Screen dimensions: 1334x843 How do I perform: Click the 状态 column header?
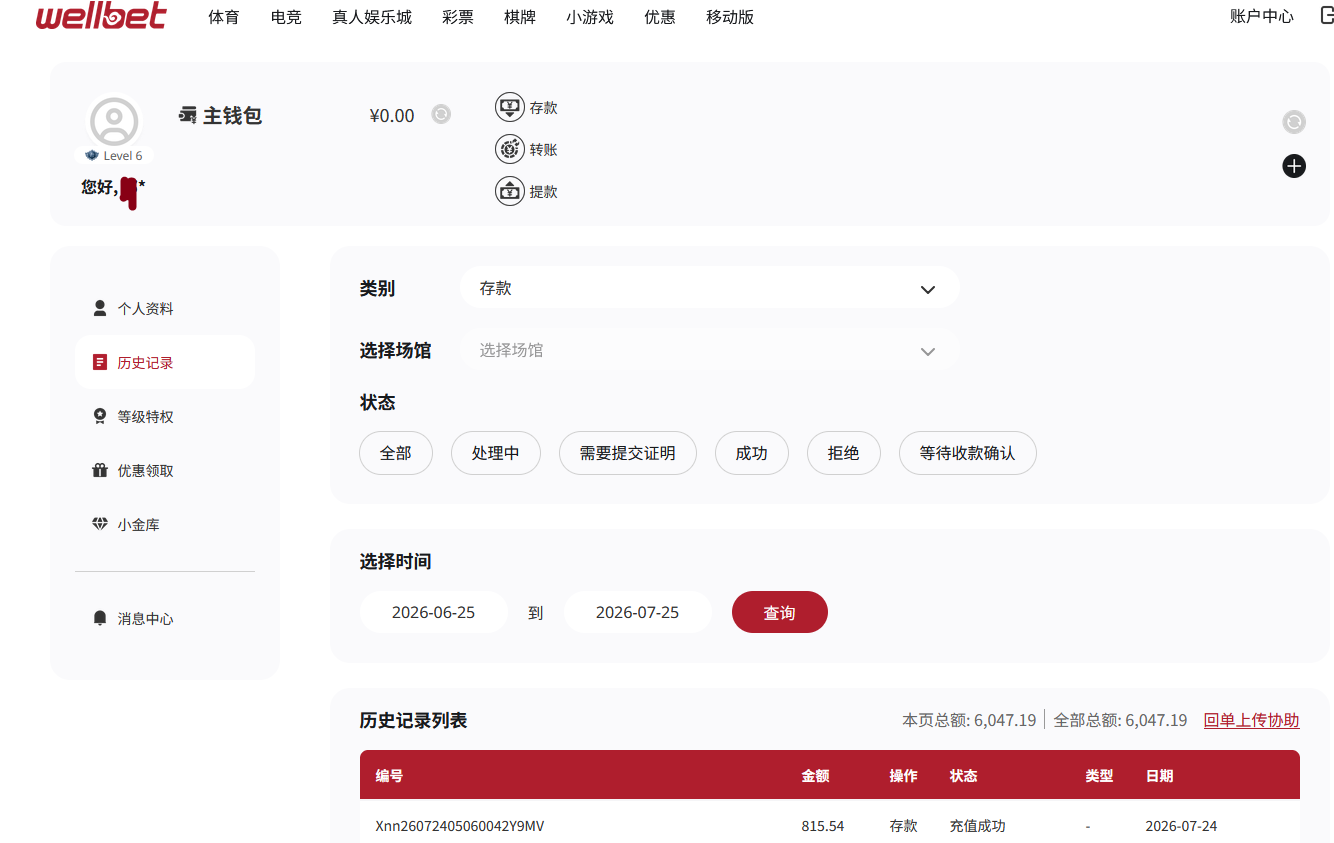click(x=964, y=775)
